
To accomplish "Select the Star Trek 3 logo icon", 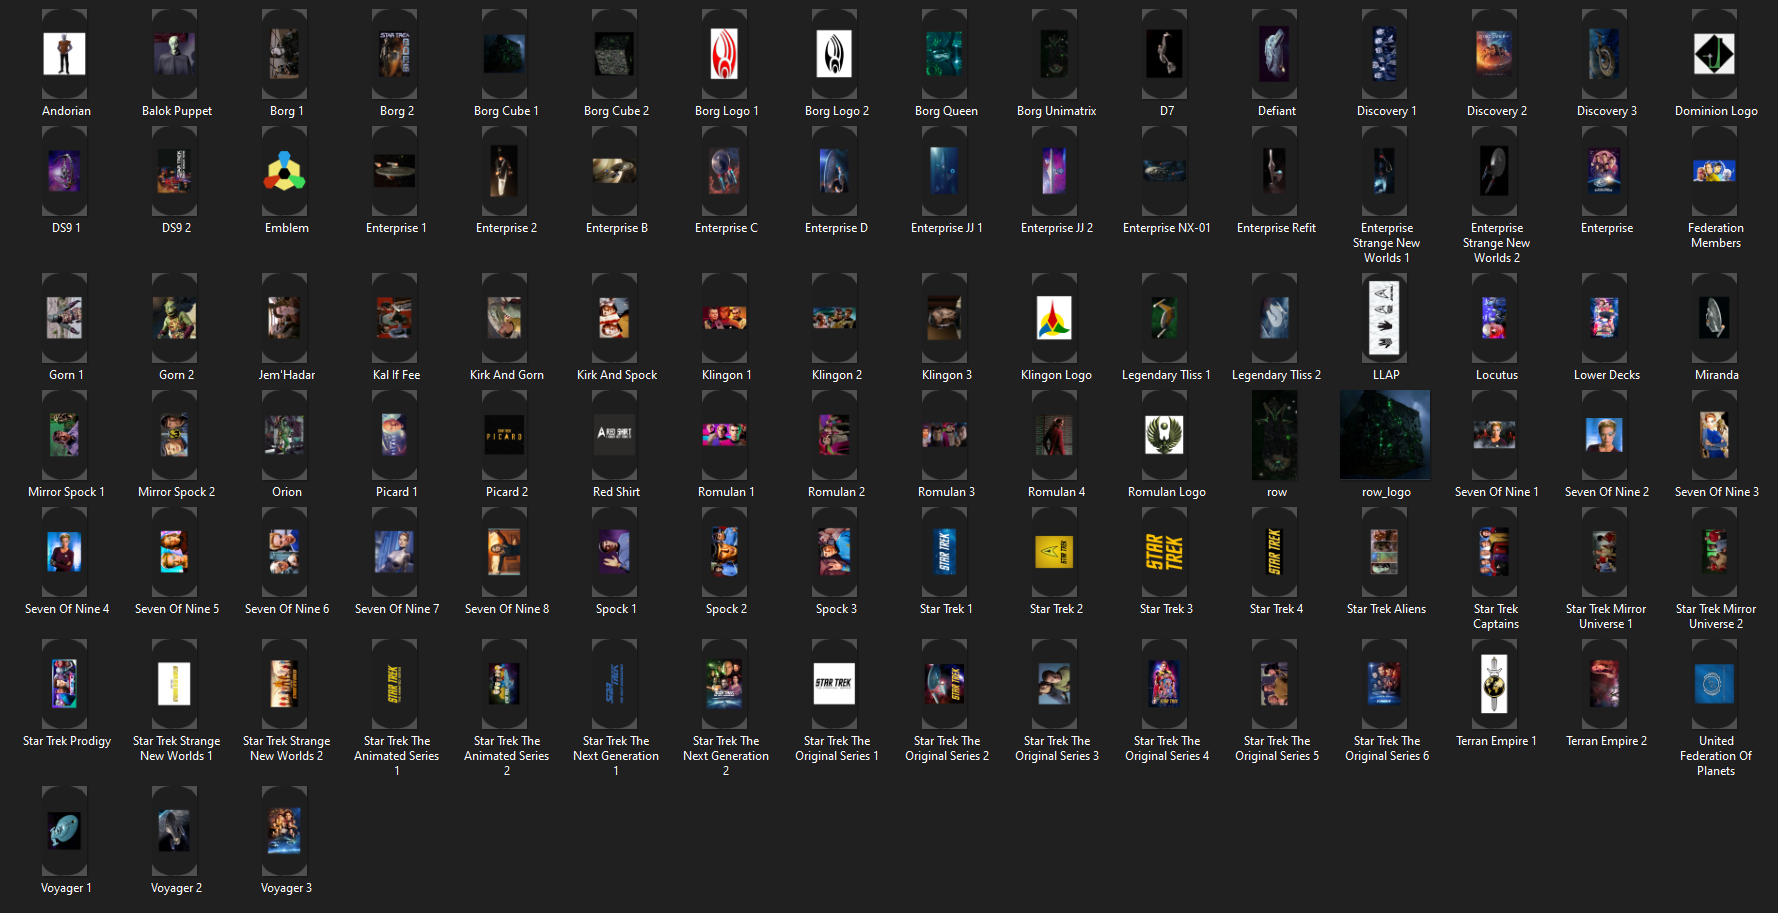I will [1164, 552].
